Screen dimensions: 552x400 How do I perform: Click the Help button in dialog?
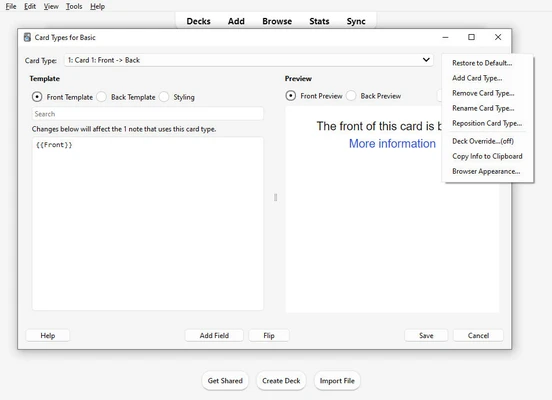click(x=48, y=336)
